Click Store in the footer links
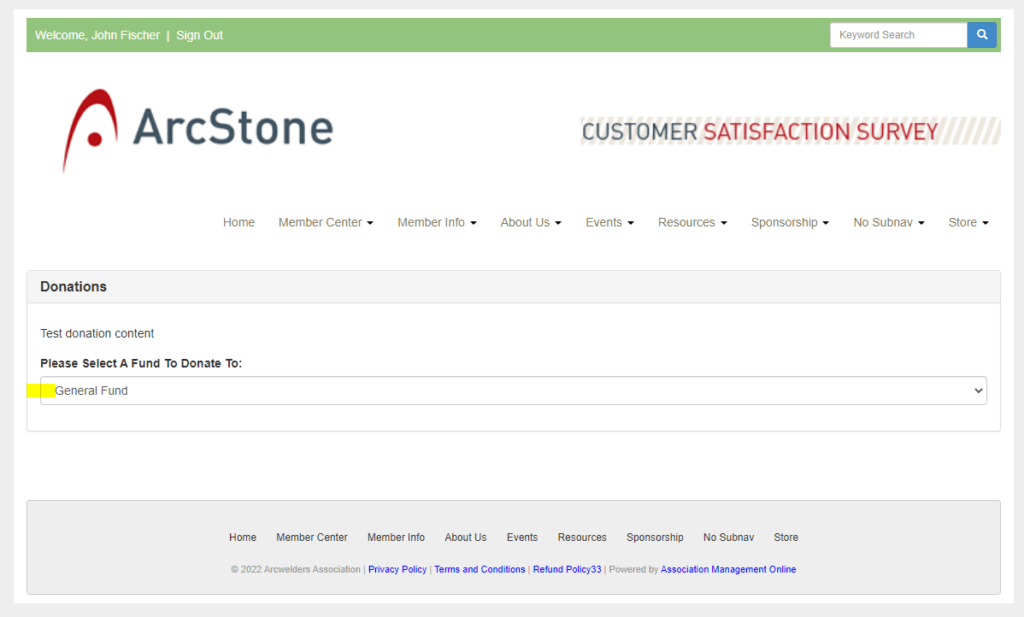1024x617 pixels. (x=786, y=537)
